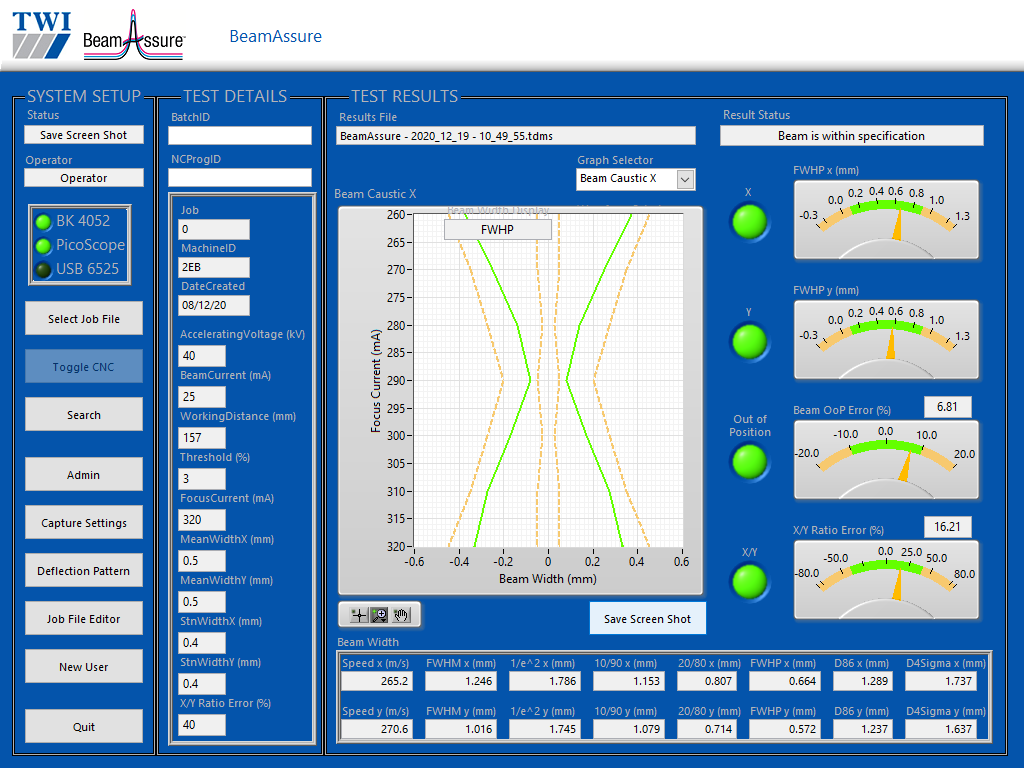Select the zoom graph tool
The width and height of the screenshot is (1024, 768).
[x=379, y=615]
